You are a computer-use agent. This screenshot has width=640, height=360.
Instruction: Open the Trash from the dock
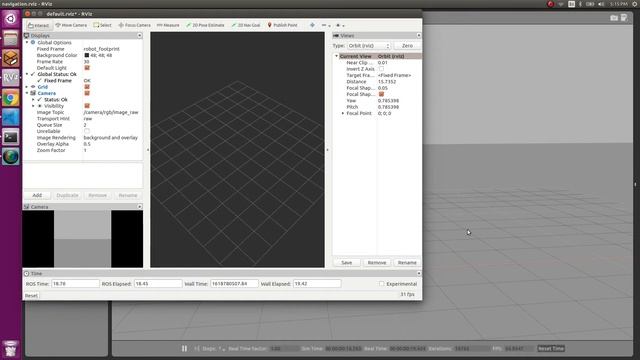[11, 349]
